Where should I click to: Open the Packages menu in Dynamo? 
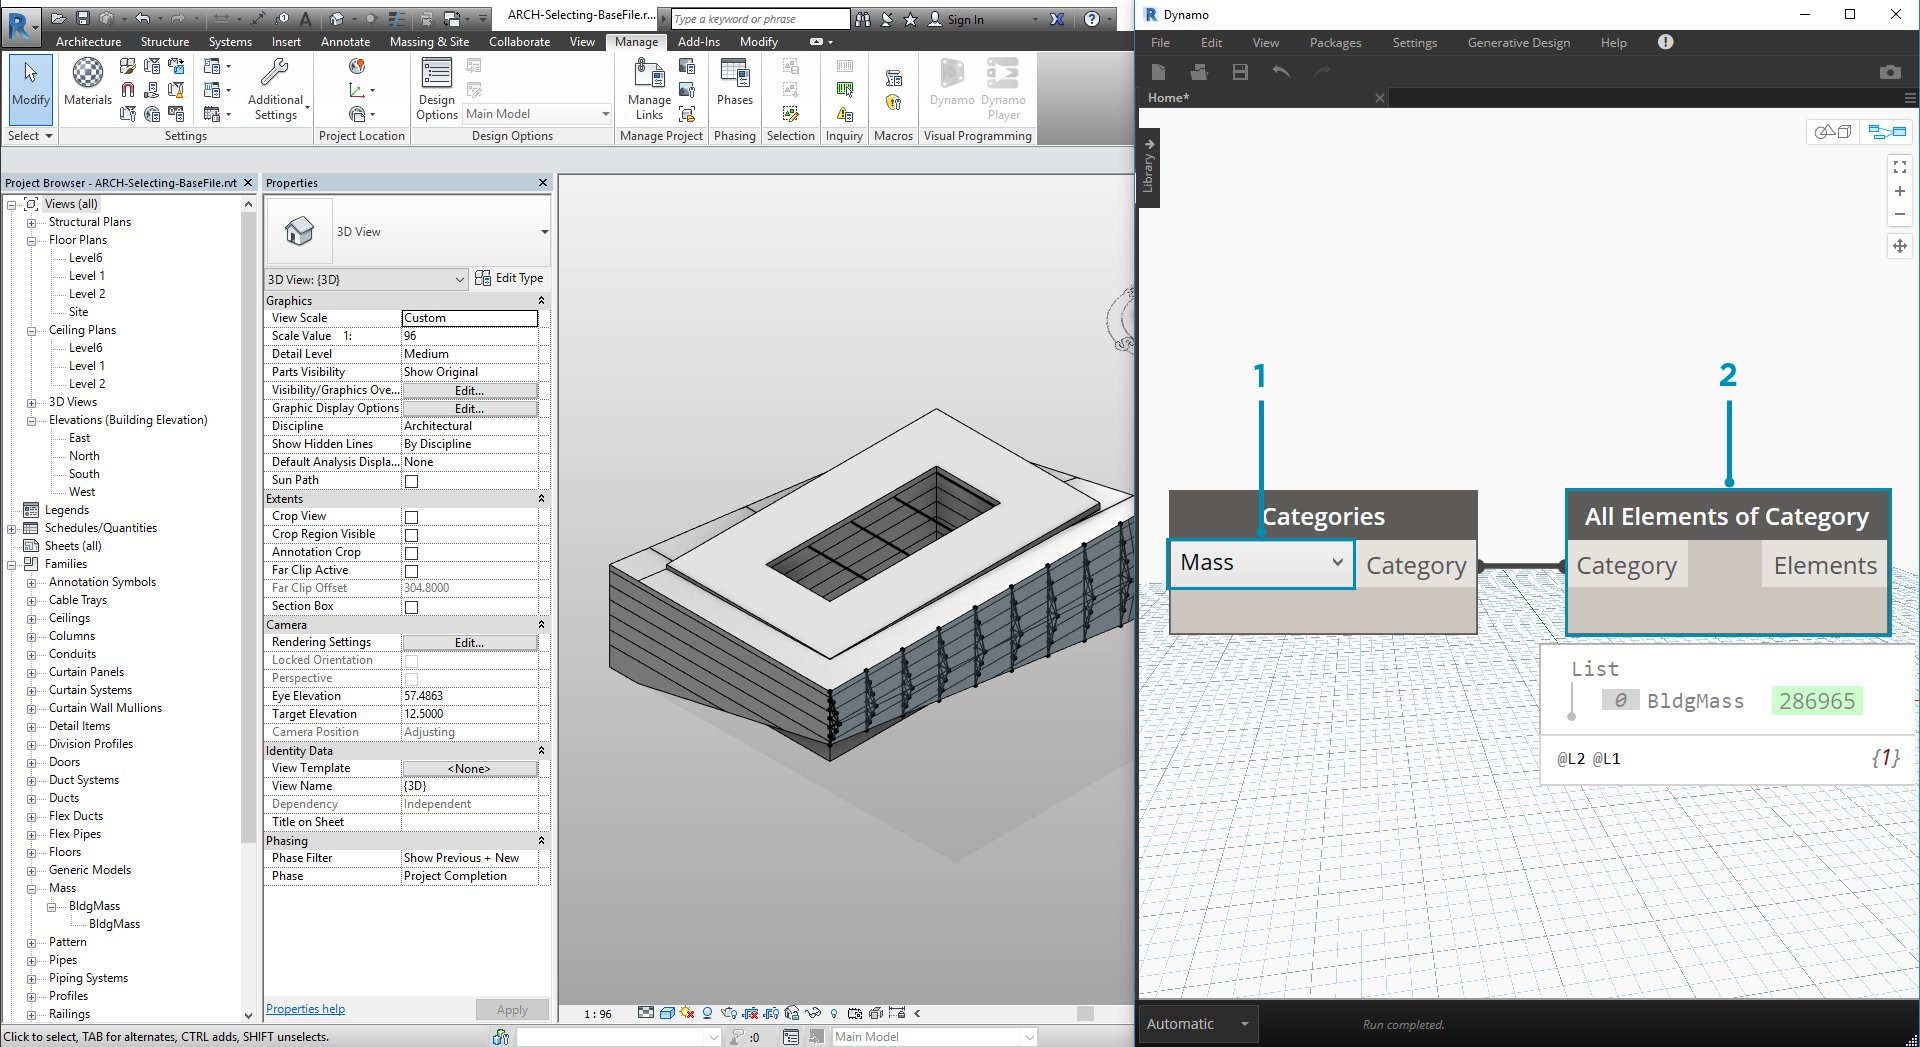[1335, 43]
